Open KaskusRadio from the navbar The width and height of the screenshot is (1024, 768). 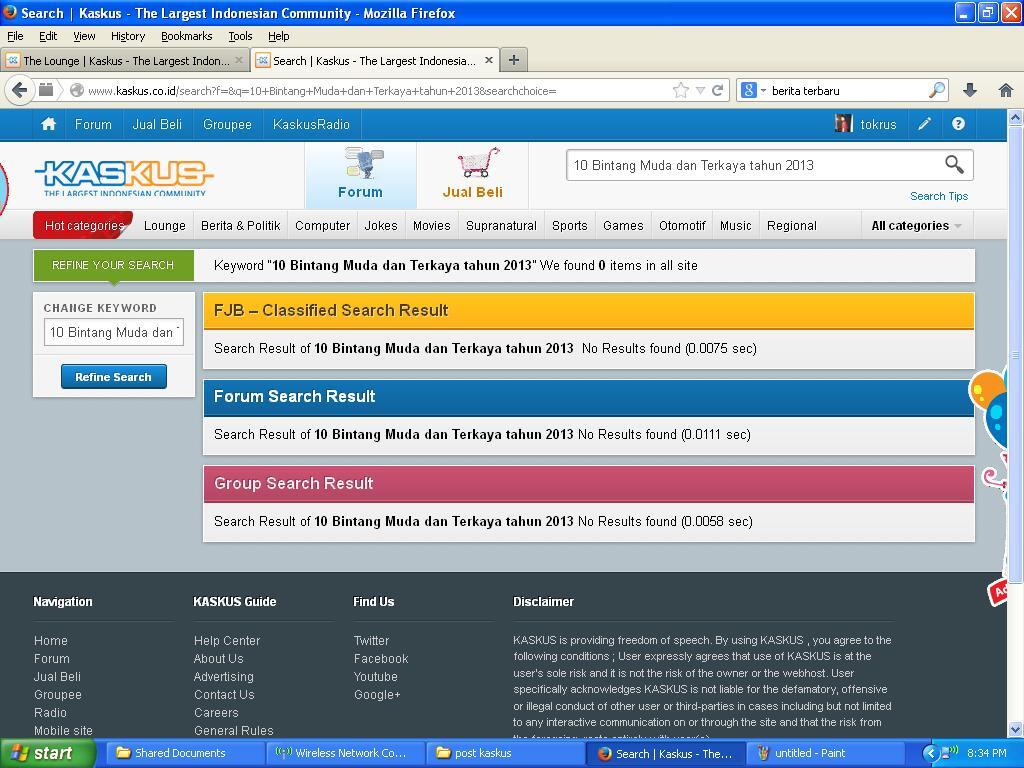point(312,124)
